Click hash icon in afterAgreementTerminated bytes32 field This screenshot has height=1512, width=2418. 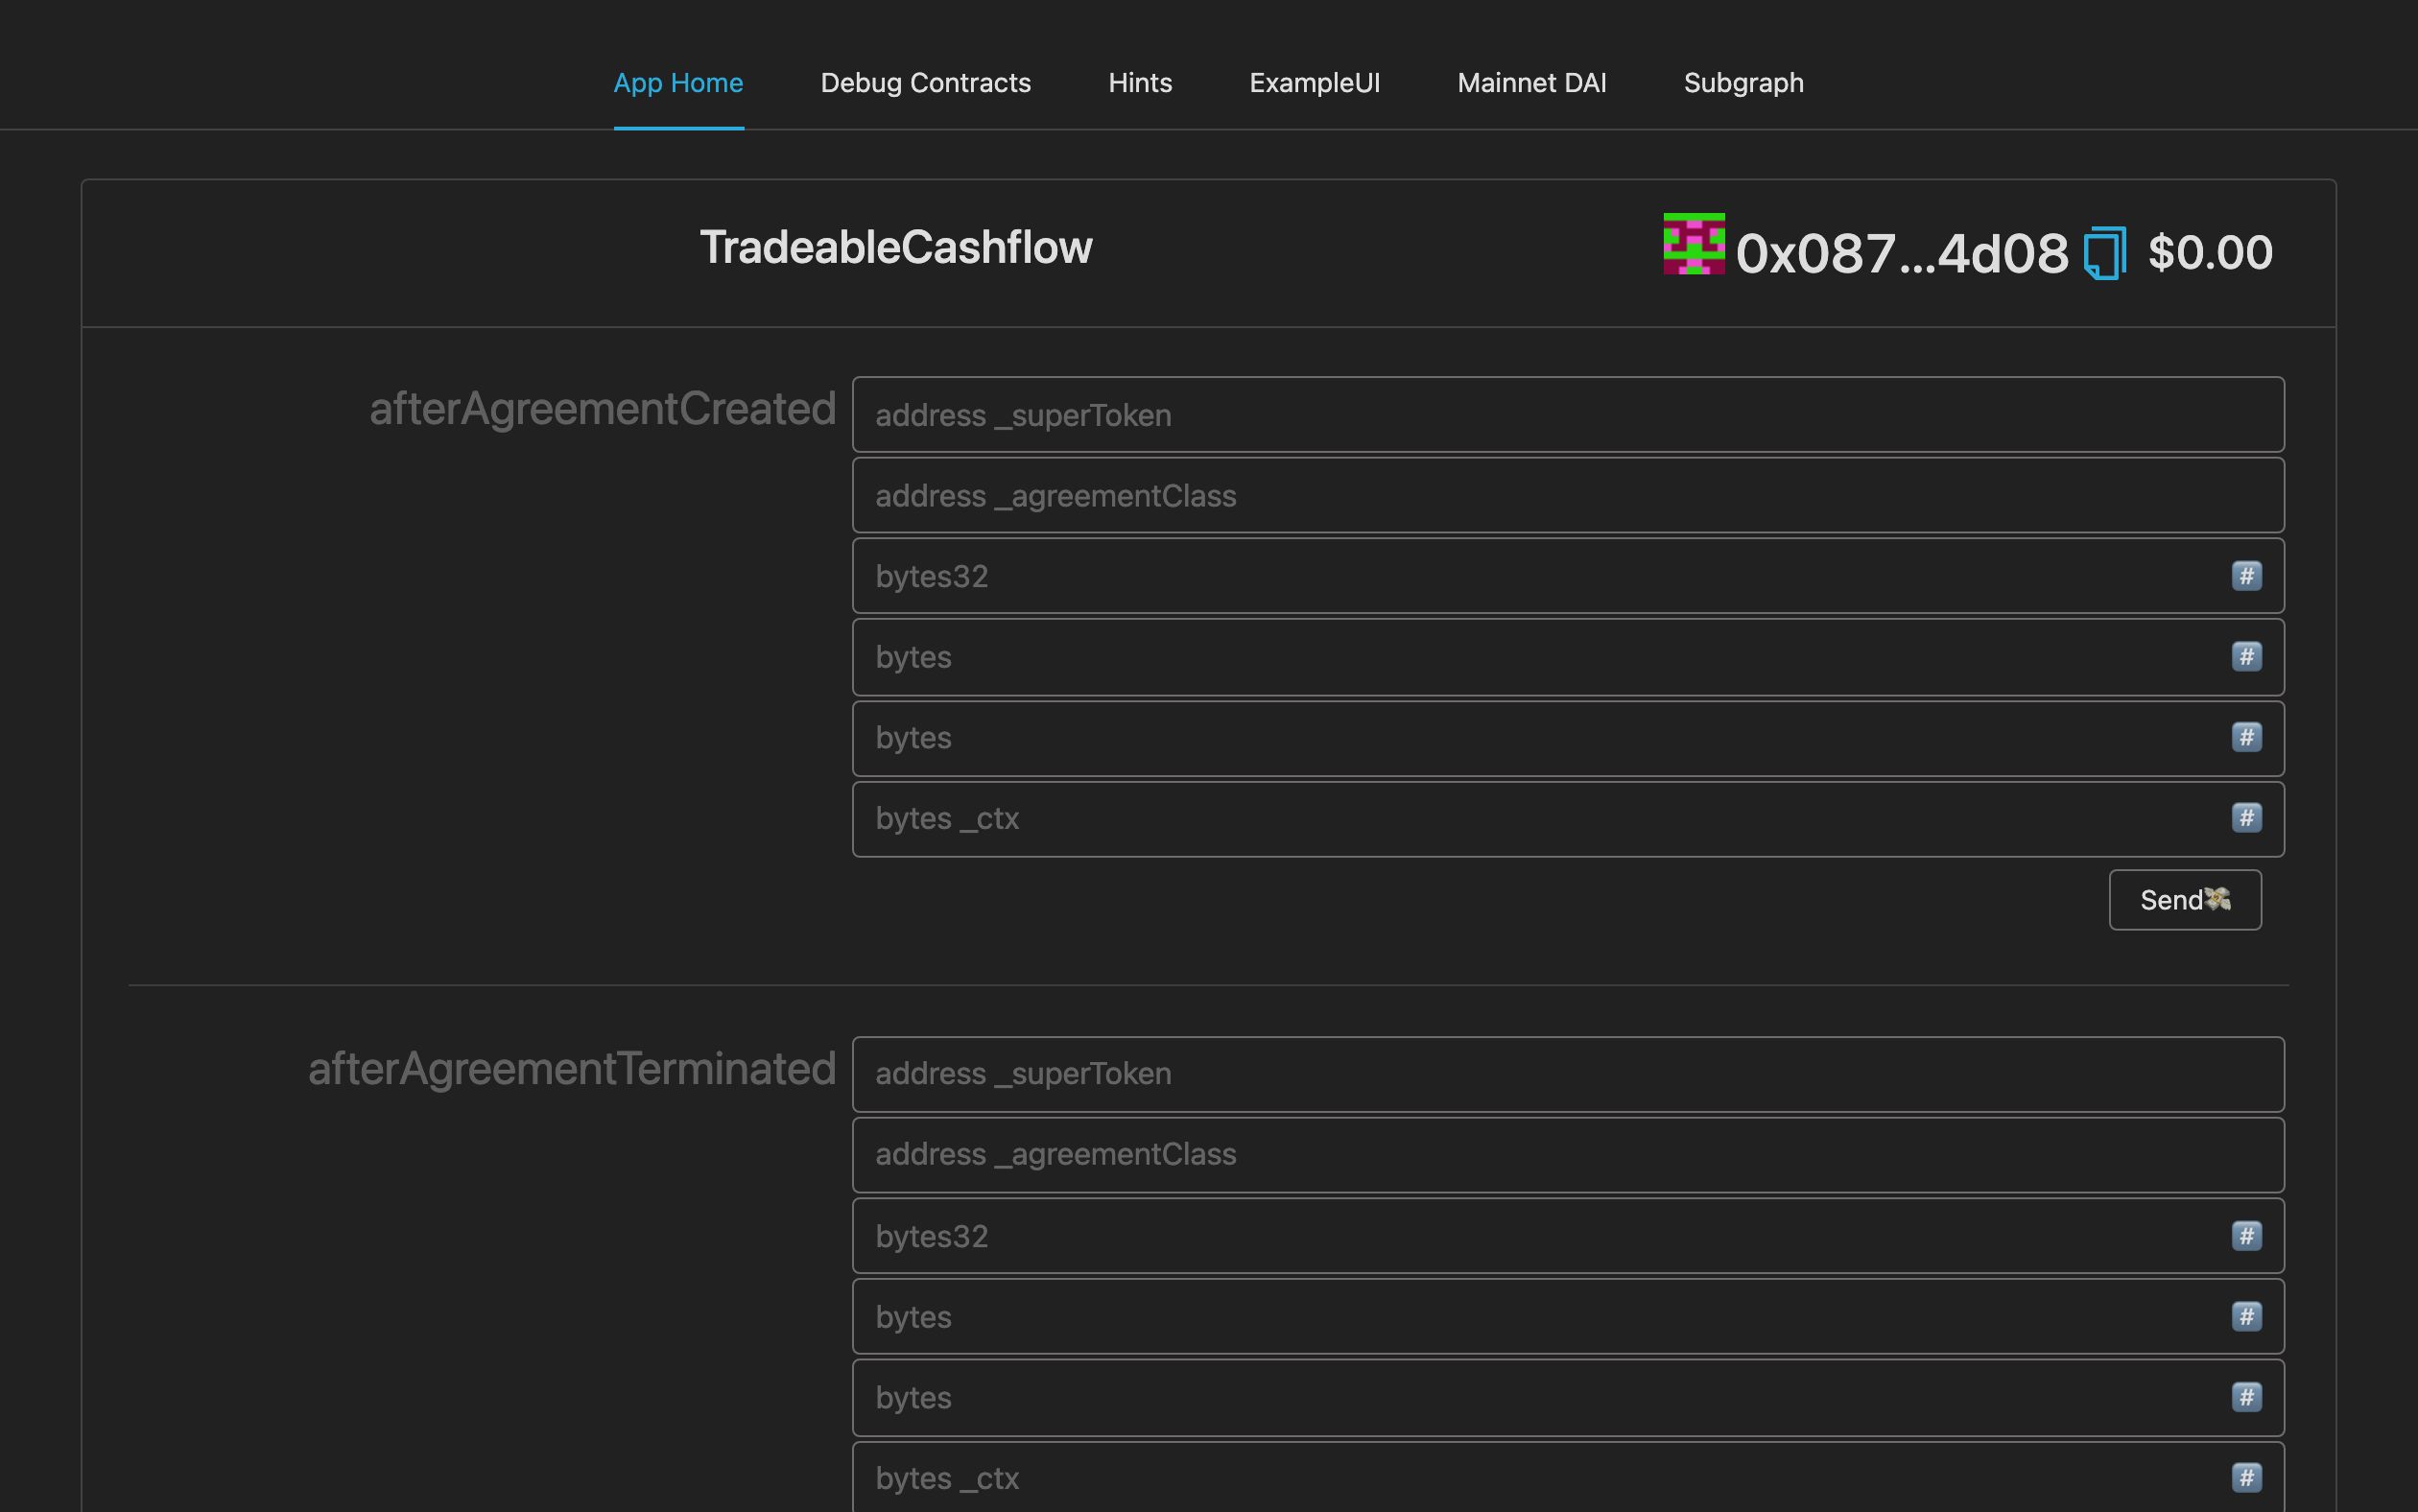pyautogui.click(x=2246, y=1236)
